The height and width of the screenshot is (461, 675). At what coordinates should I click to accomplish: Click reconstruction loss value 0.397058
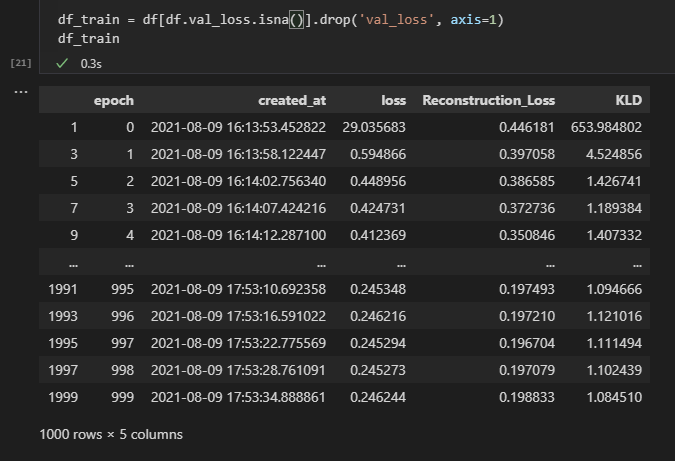pyautogui.click(x=527, y=154)
